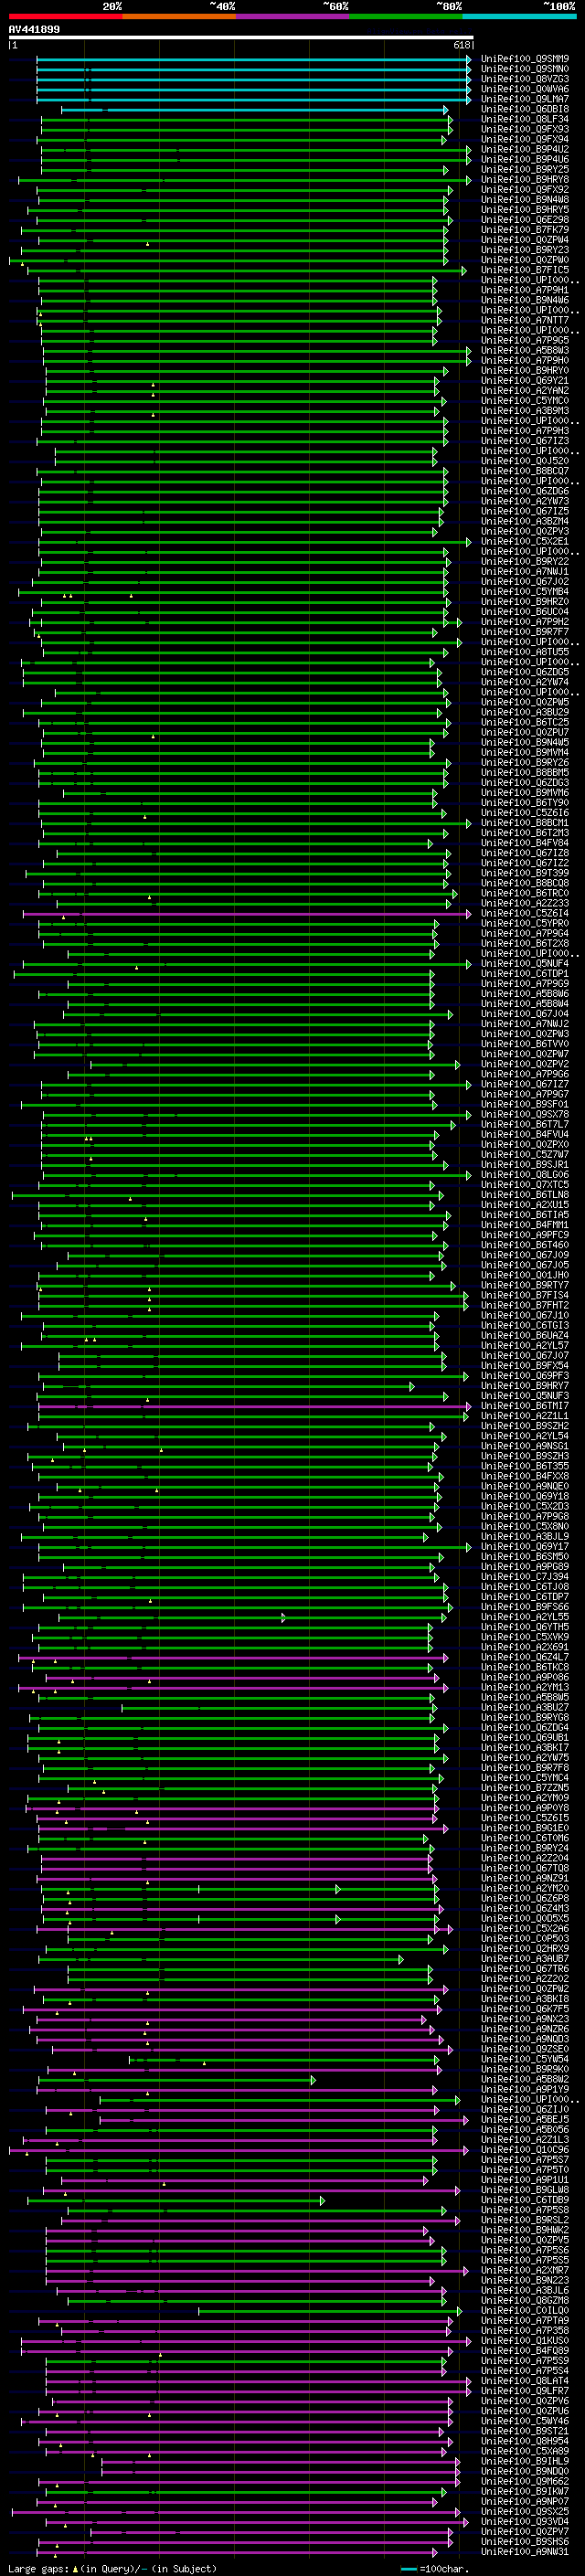Click the cyan ~100% identity legend segment
Screen dimensions: 585x2576
tap(519, 16)
